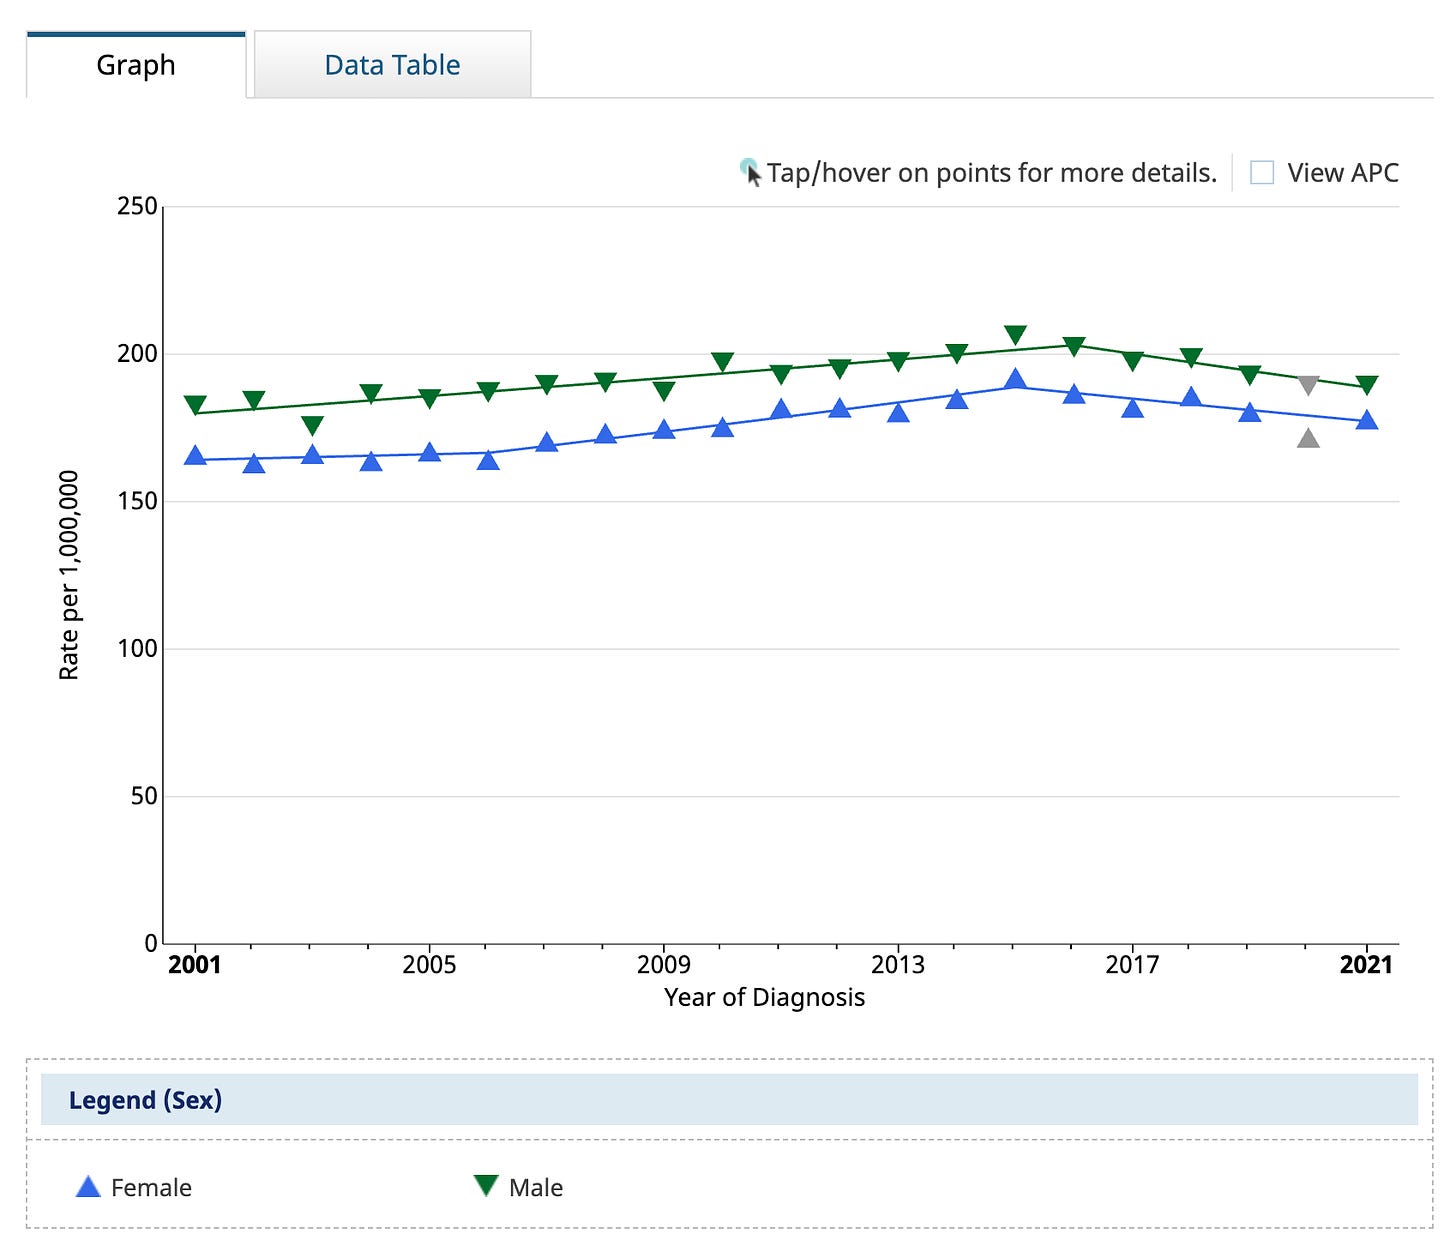Viewport: 1456px width, 1240px height.
Task: Click the Male data point for 2008
Action: [605, 382]
